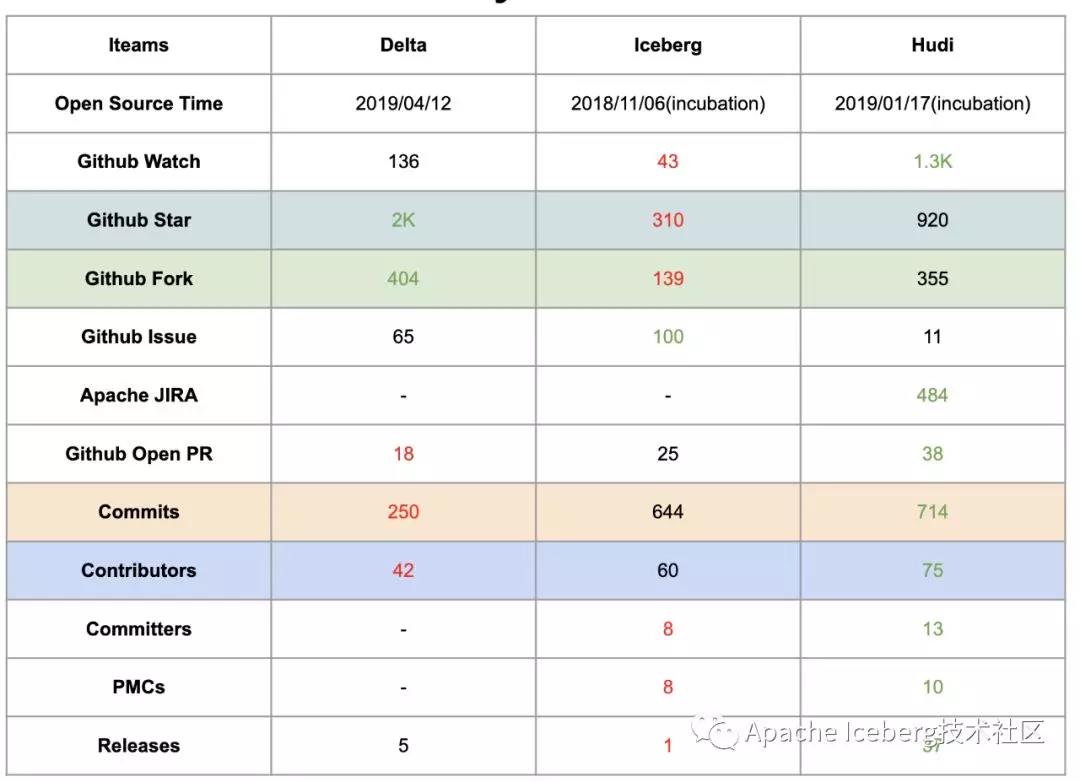The height and width of the screenshot is (782, 1080).
Task: Click the Open Source Time row label
Action: click(x=138, y=103)
